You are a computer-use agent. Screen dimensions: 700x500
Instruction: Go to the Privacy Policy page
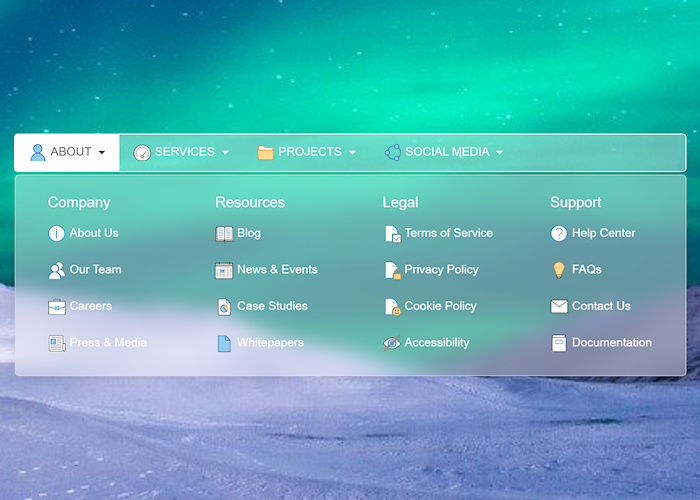(x=441, y=270)
